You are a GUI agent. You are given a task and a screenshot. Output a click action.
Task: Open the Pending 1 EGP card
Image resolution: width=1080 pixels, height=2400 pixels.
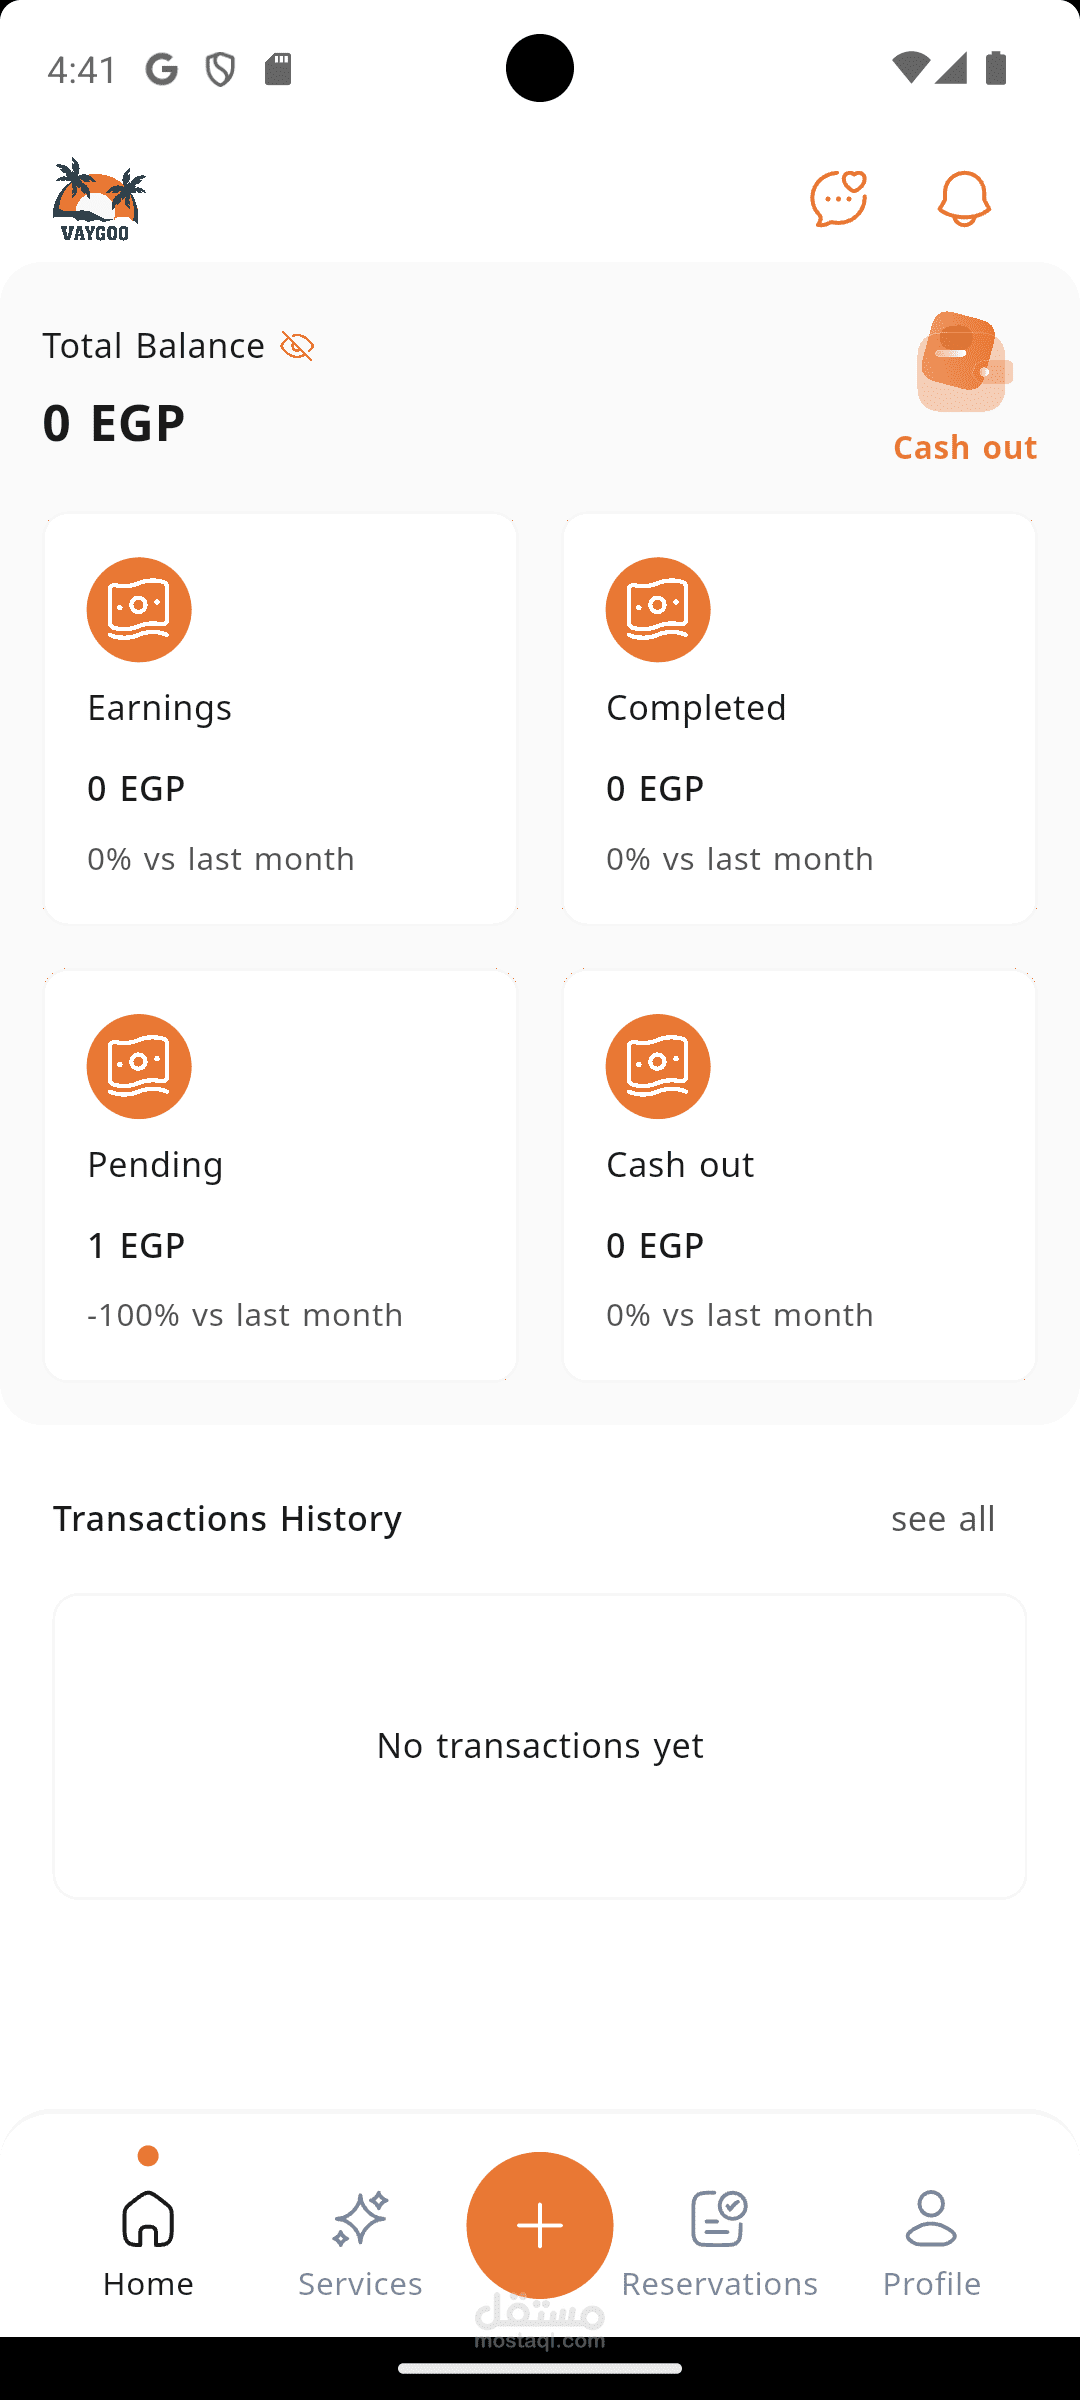tap(280, 1175)
